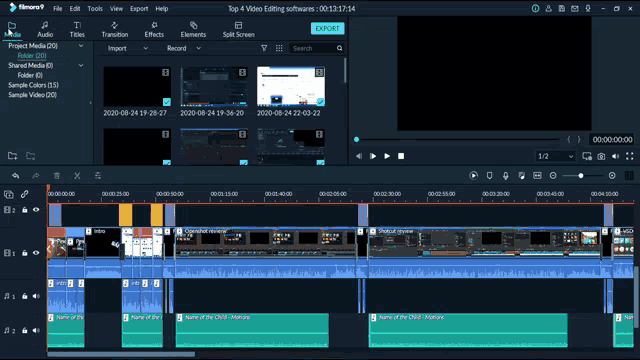The image size is (640, 360).
Task: Click the media Search field
Action: point(316,48)
